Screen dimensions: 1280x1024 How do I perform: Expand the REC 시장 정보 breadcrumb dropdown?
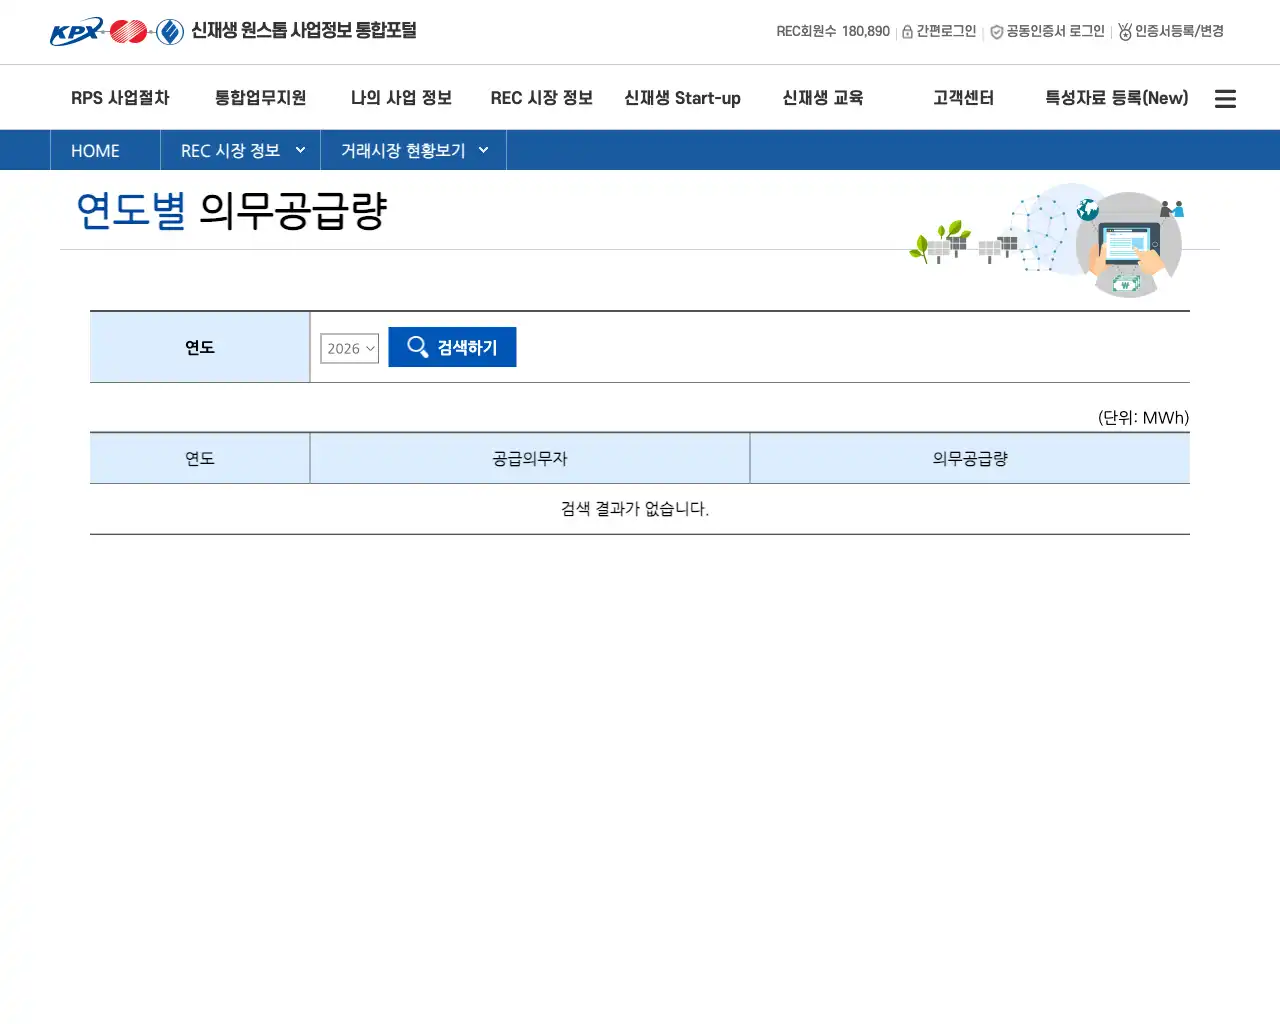pyautogui.click(x=300, y=150)
